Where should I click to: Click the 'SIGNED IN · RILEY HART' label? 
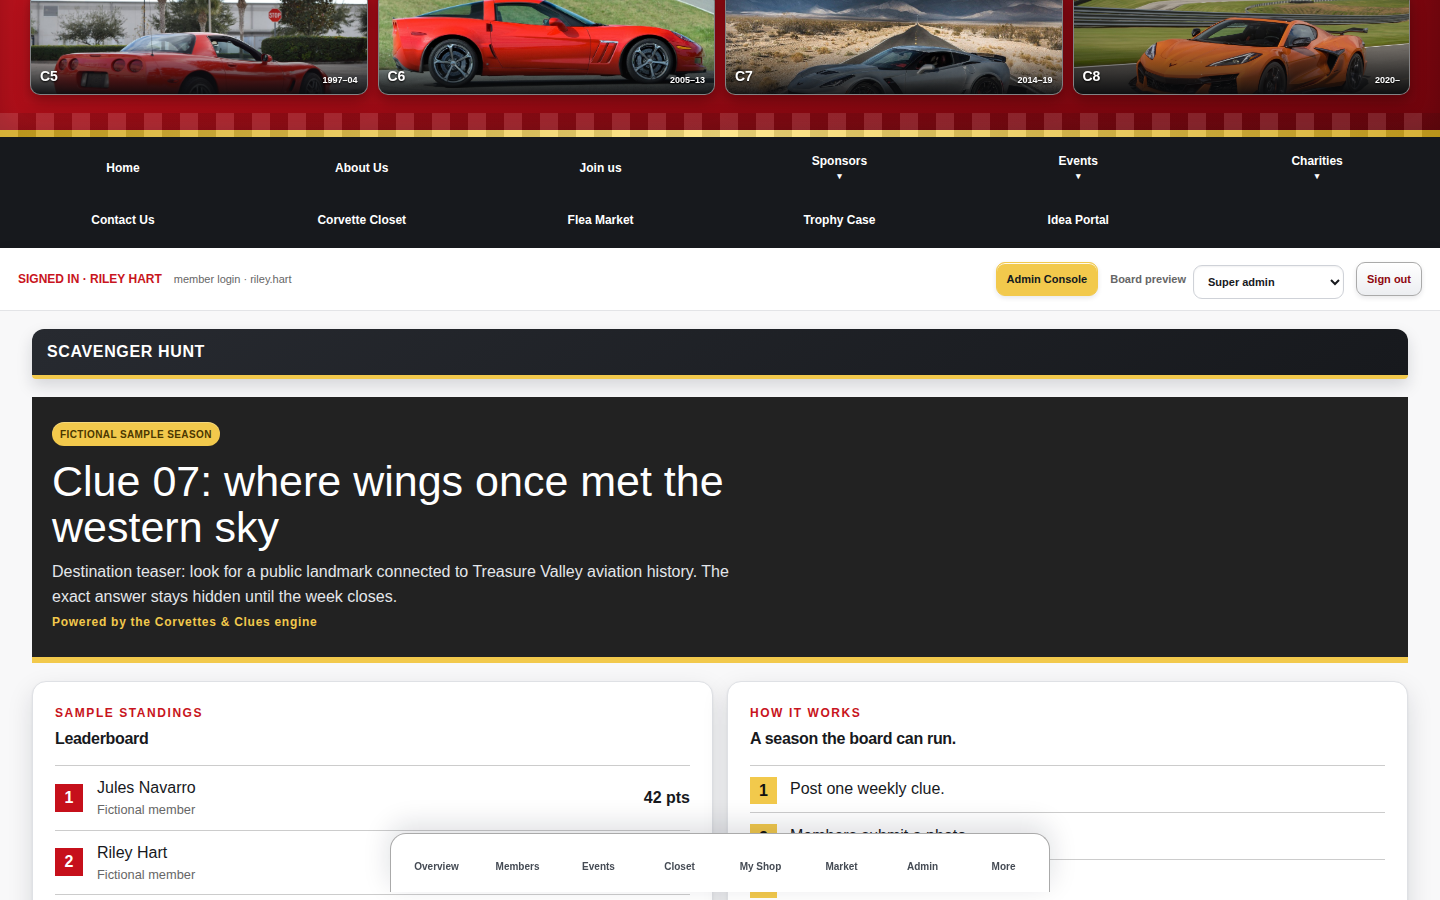point(90,279)
